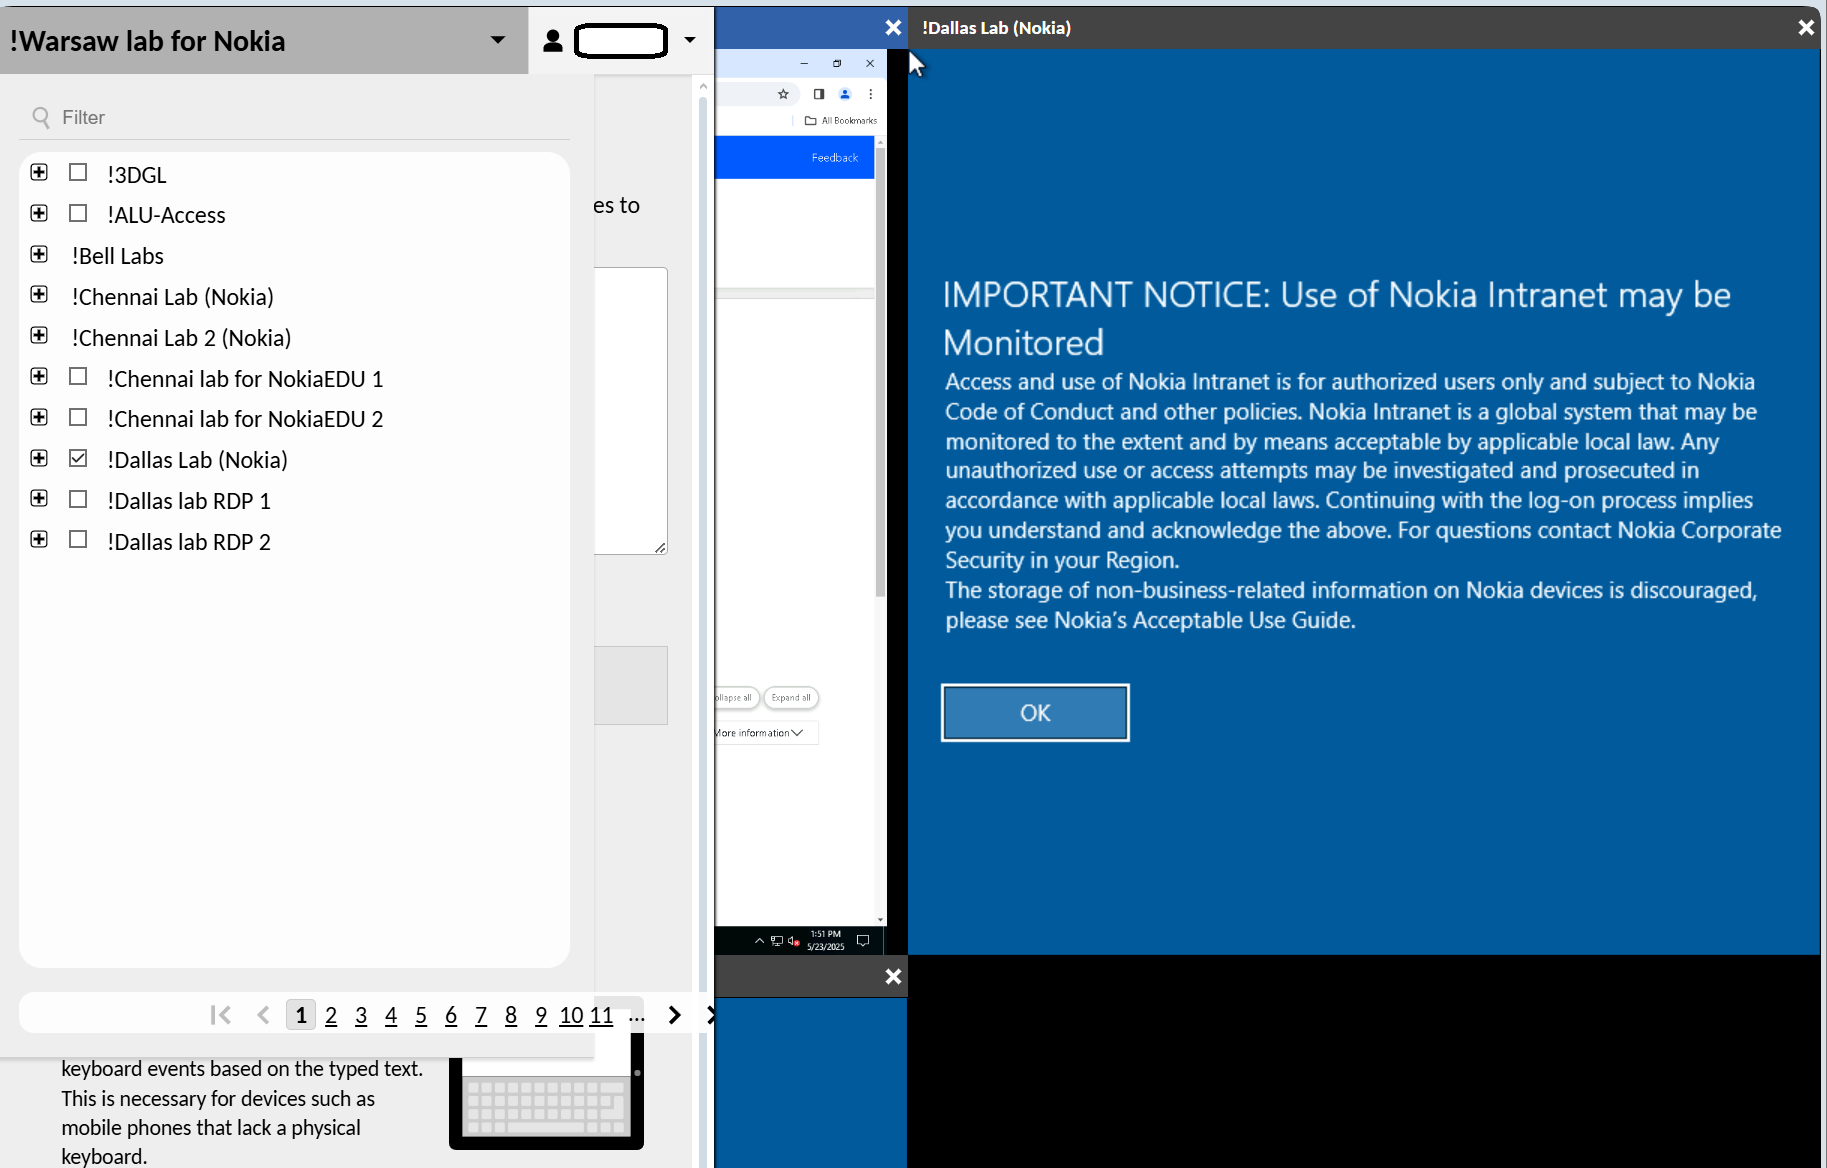
Task: Click the Chrome profile avatar icon
Action: [x=845, y=94]
